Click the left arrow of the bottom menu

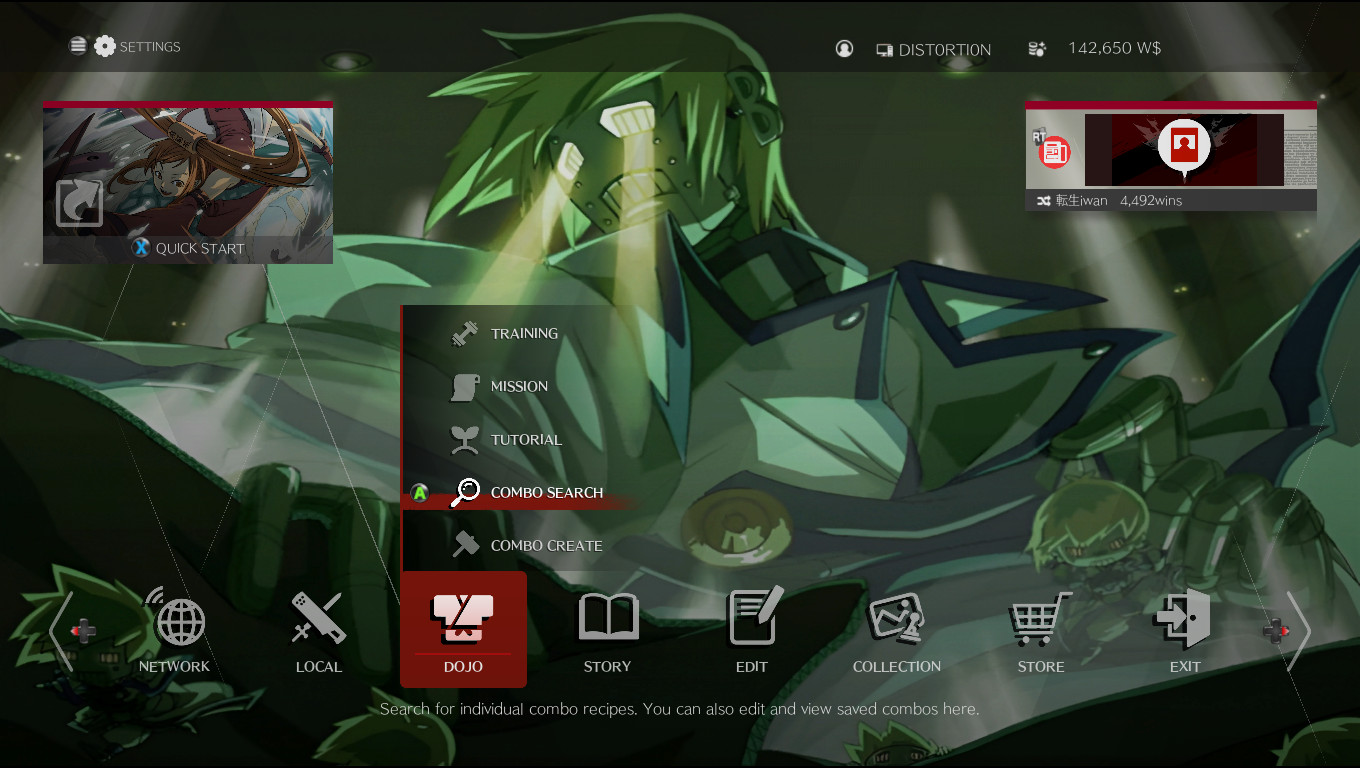point(62,631)
